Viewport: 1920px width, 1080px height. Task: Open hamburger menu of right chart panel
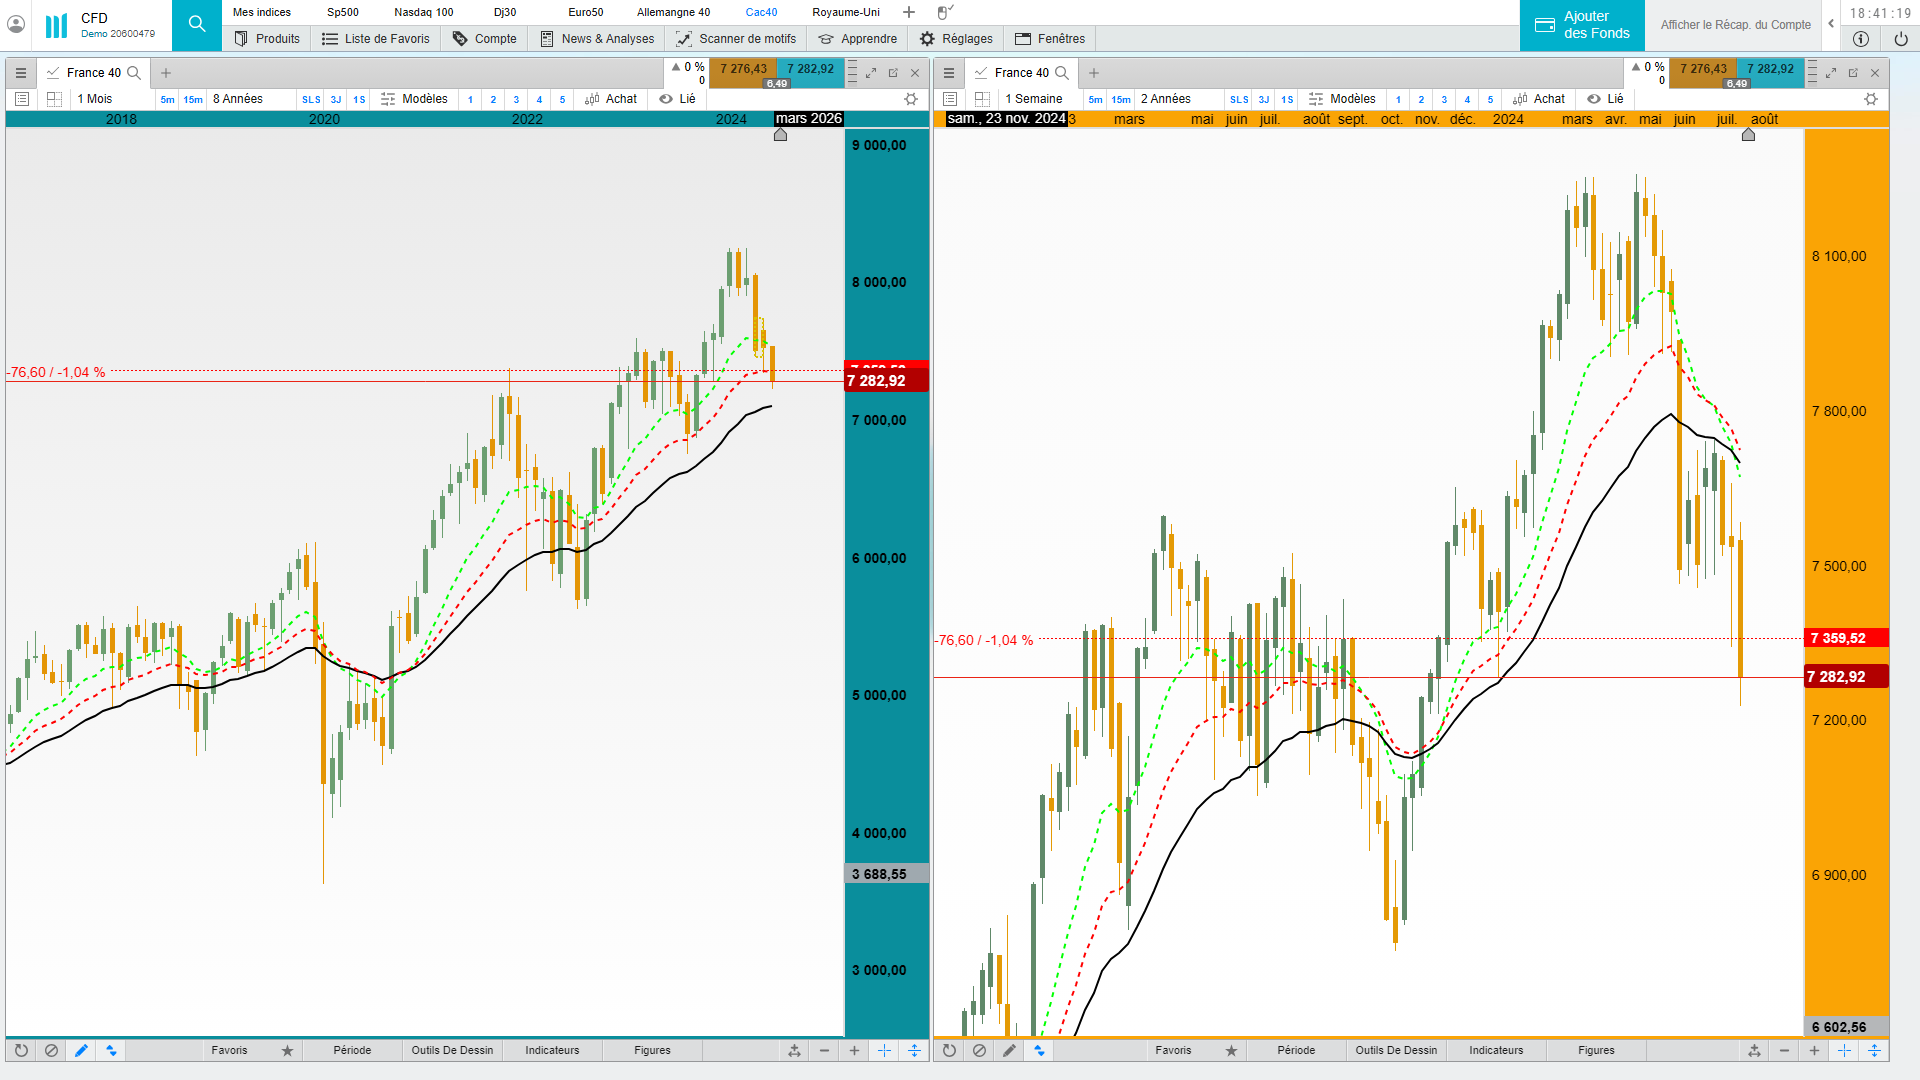pos(949,73)
